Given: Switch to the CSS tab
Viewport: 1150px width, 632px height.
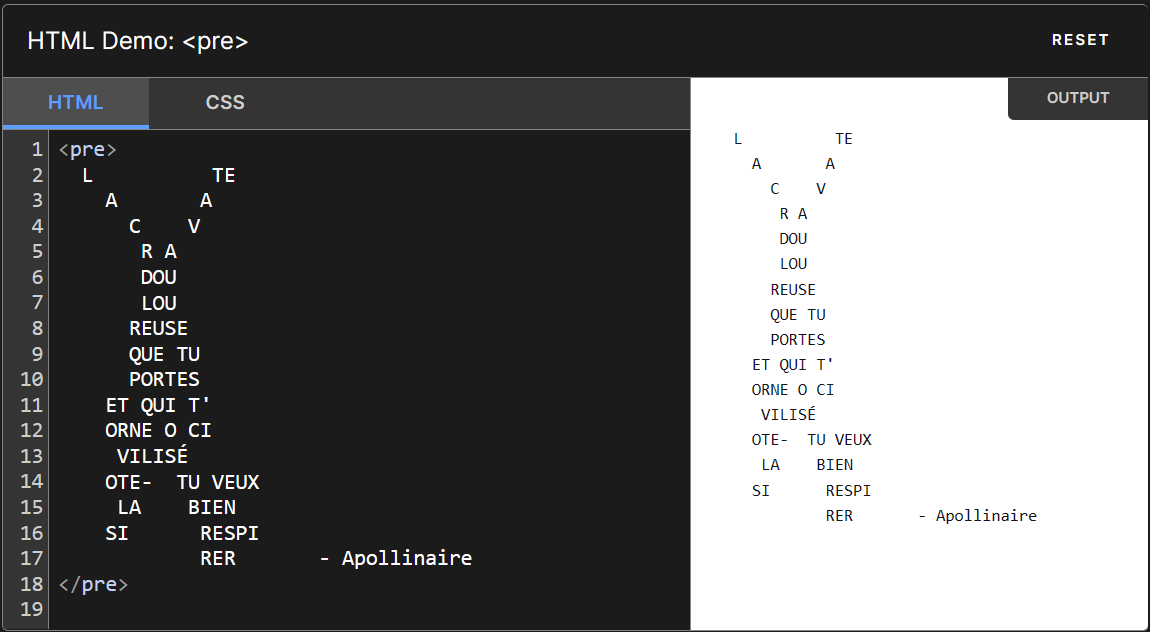Looking at the screenshot, I should [225, 103].
